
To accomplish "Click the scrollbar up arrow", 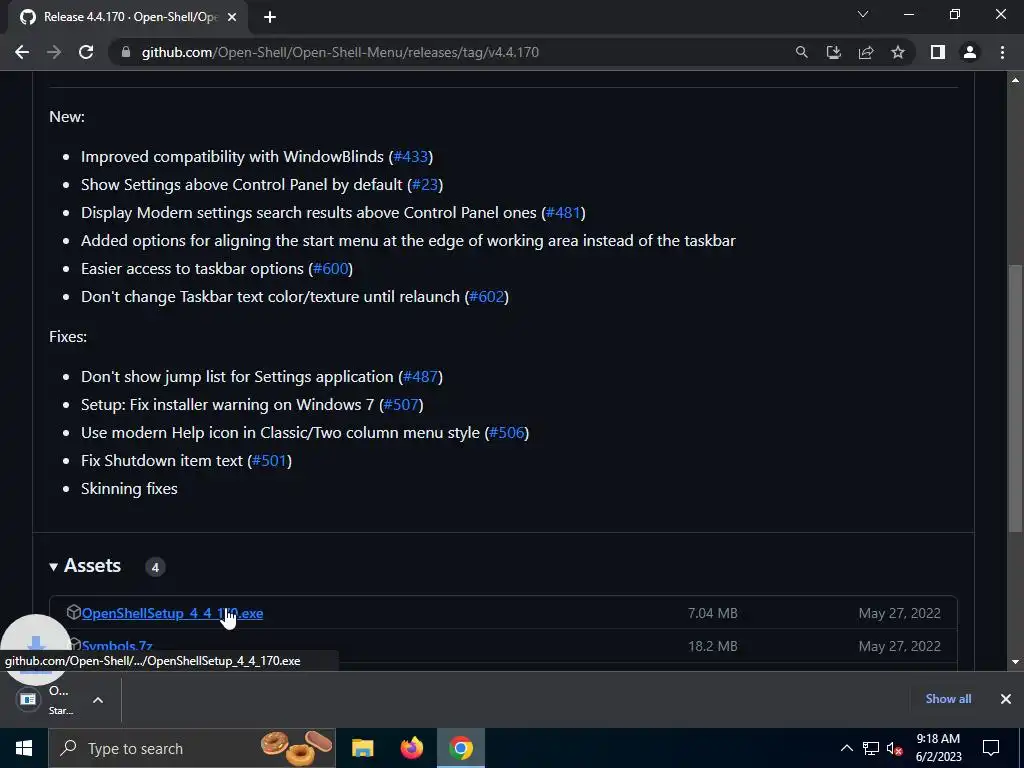I will [1015, 80].
